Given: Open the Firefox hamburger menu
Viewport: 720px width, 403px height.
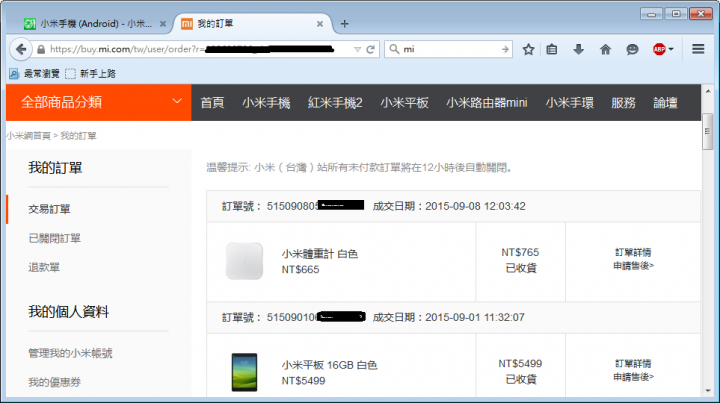Looking at the screenshot, I should click(x=698, y=49).
